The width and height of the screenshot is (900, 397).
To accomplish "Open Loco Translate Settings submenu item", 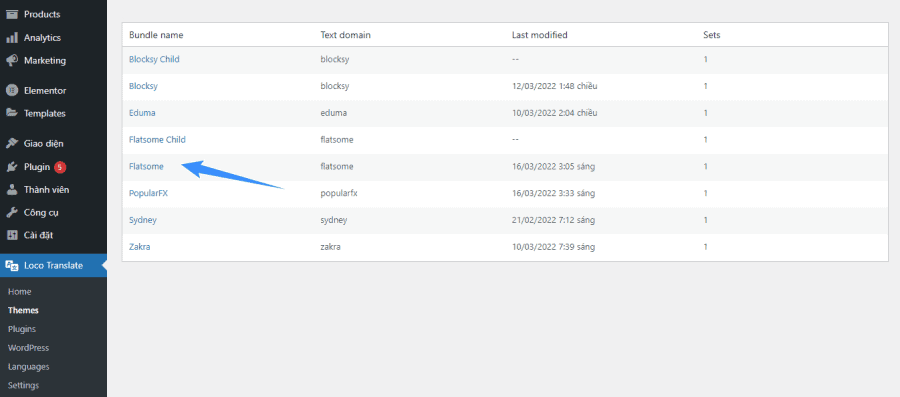I will click(x=24, y=385).
